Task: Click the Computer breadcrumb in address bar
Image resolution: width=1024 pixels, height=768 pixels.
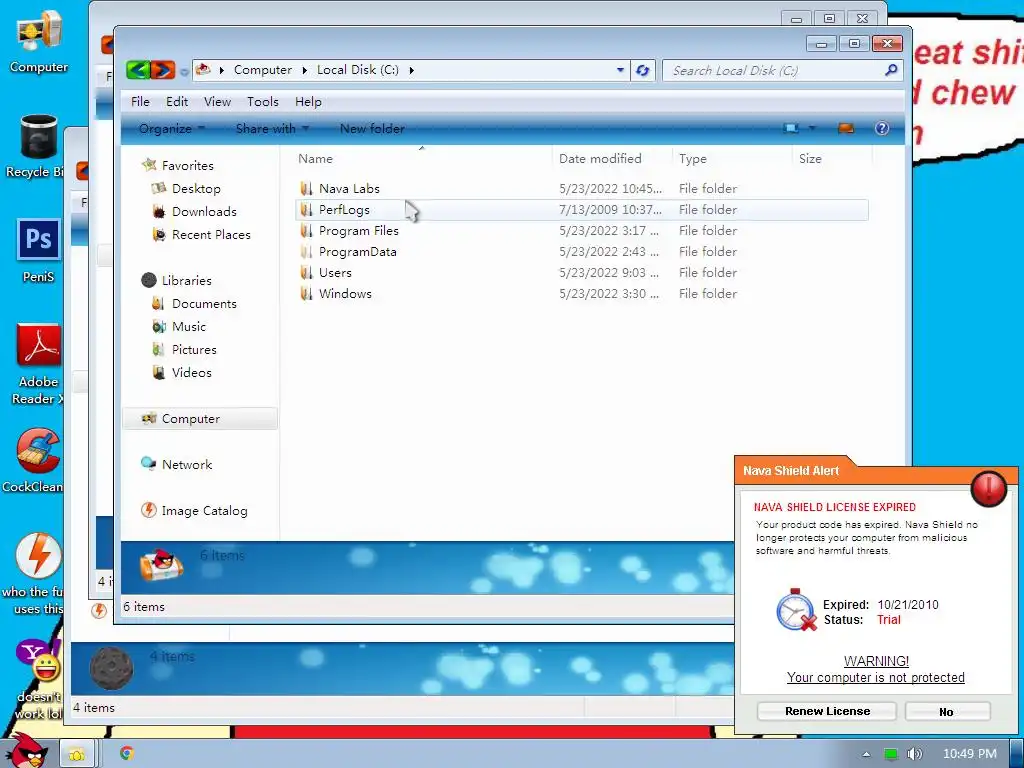Action: (x=263, y=70)
